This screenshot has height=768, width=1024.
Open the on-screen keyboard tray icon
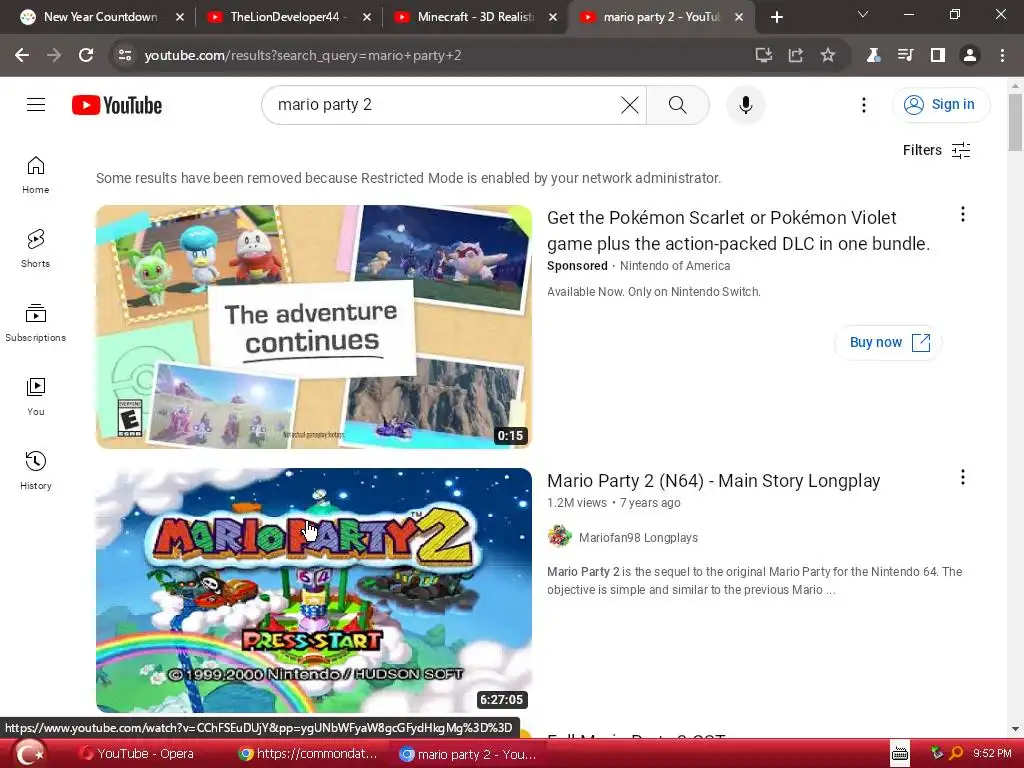[900, 754]
